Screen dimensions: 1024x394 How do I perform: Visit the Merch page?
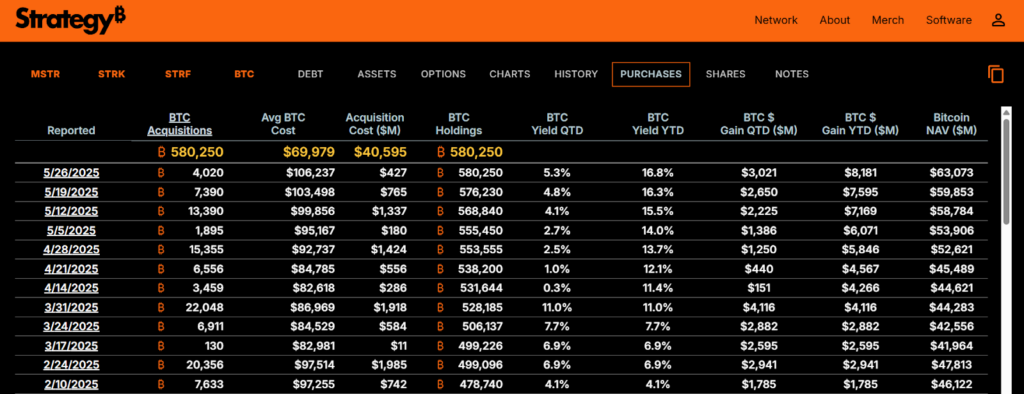[x=888, y=20]
